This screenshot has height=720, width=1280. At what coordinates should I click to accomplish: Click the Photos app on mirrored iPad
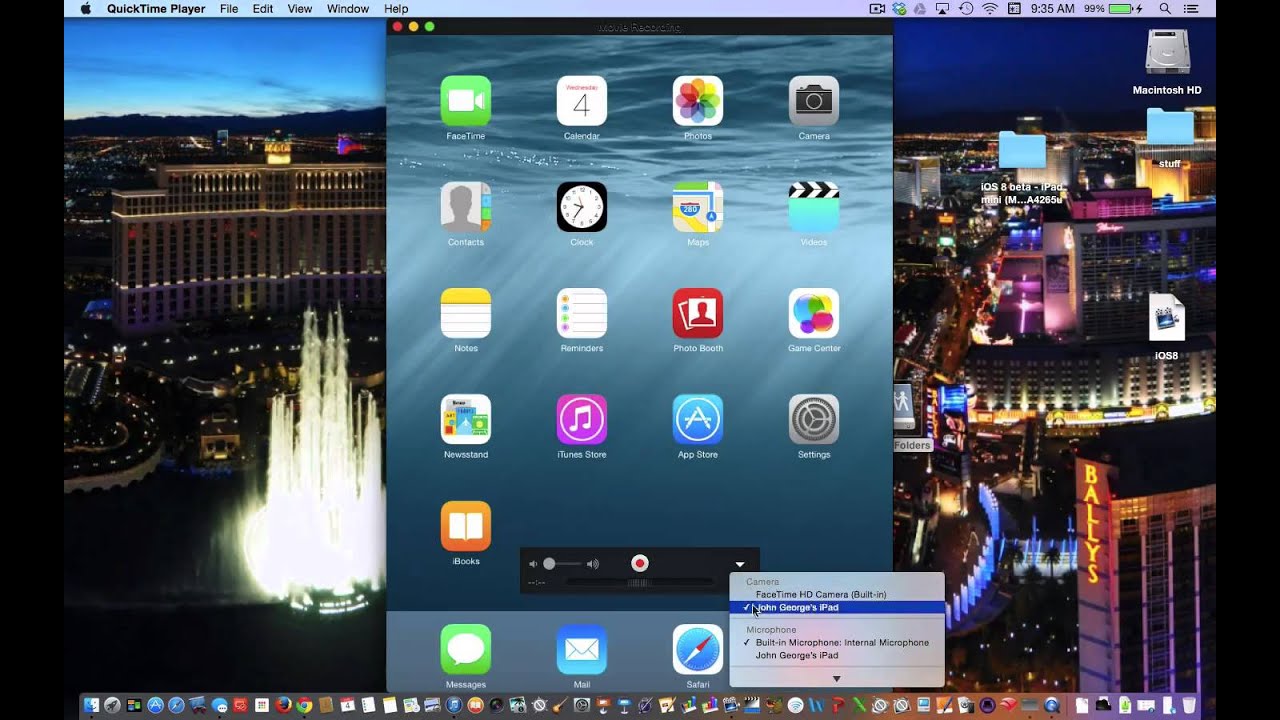[x=698, y=100]
